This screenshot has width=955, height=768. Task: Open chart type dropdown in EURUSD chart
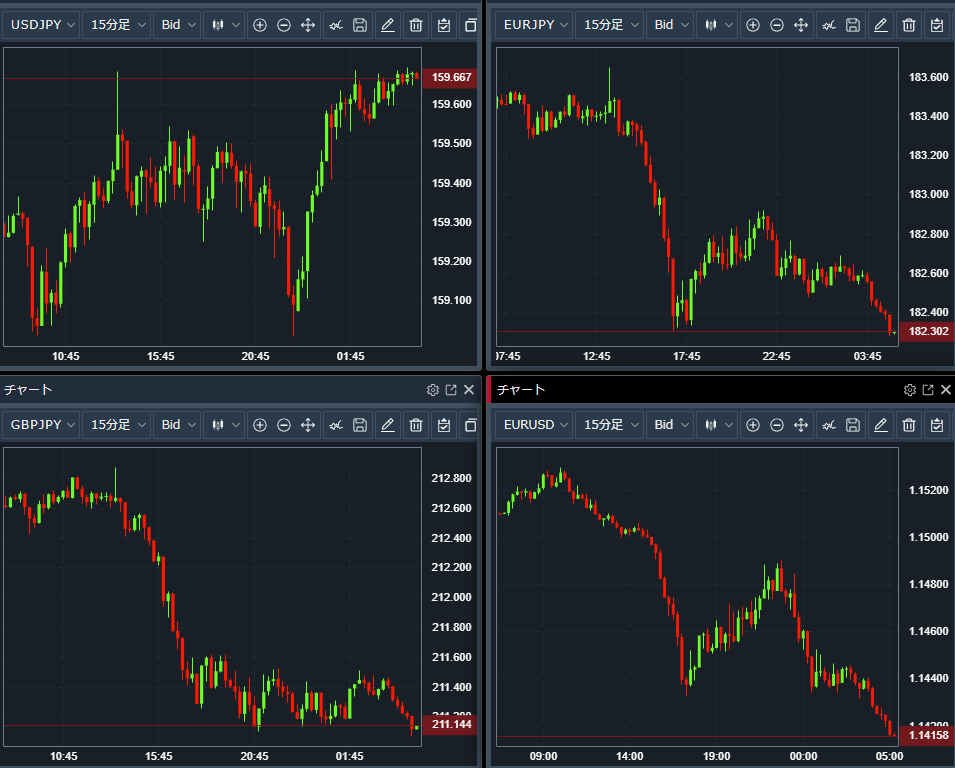click(717, 425)
